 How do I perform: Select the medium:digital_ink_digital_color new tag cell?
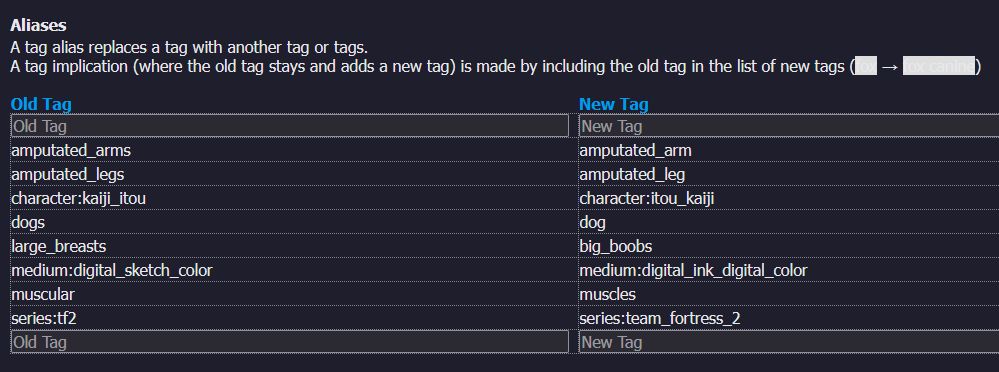tap(789, 270)
